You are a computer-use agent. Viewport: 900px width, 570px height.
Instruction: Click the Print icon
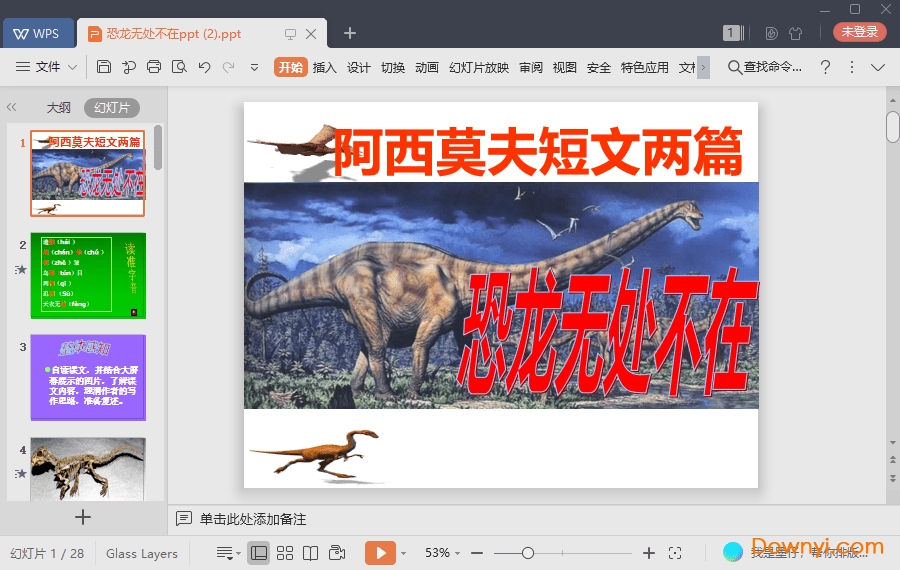pos(154,67)
